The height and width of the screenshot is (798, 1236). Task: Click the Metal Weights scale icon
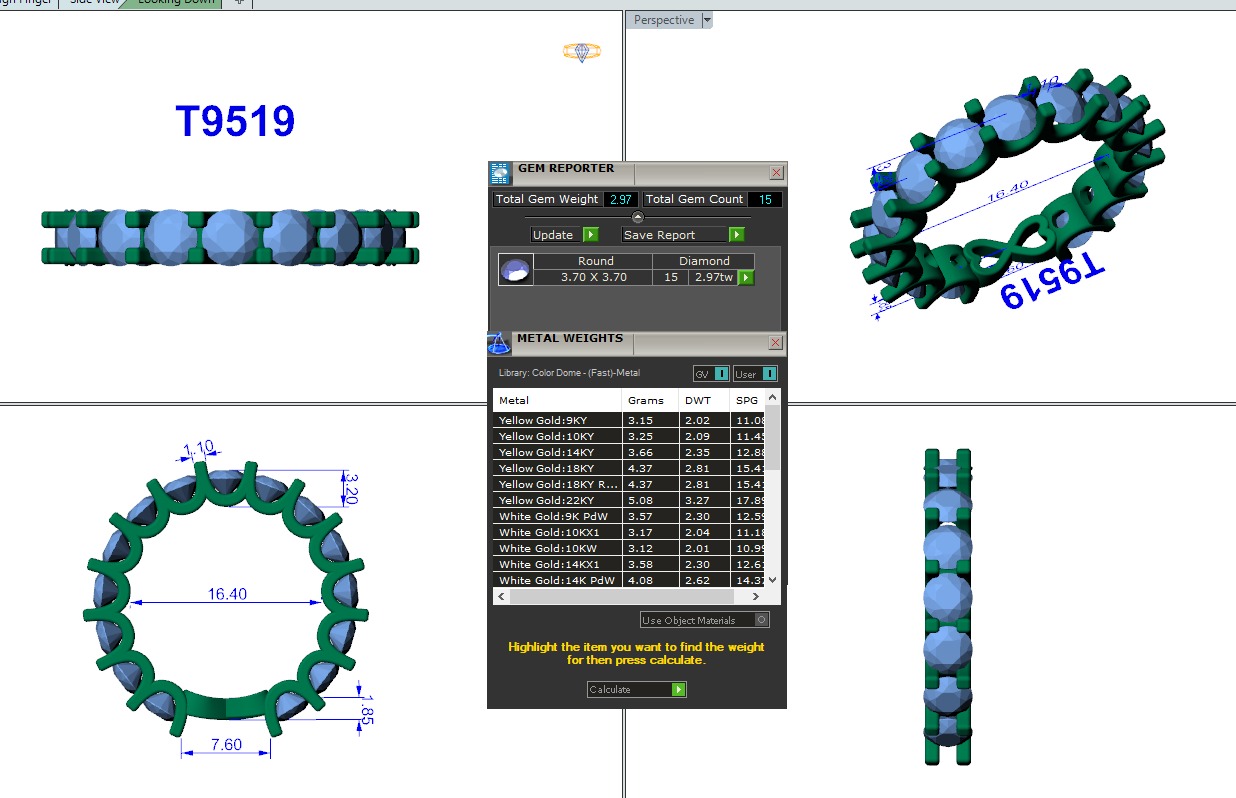point(499,343)
